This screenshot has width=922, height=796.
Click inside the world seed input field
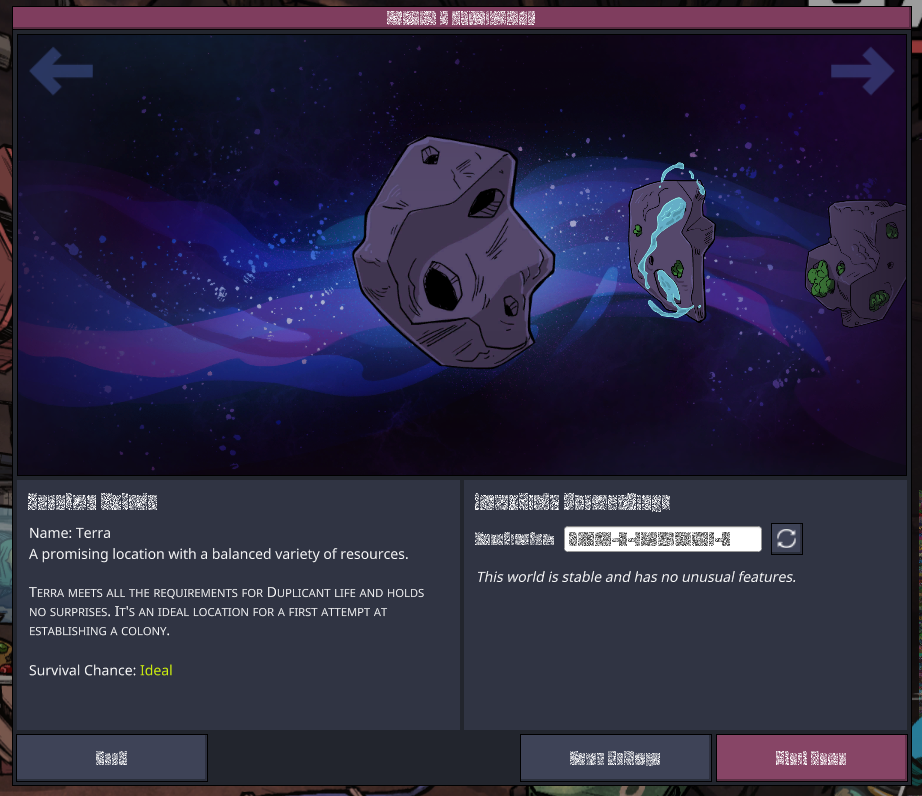663,539
